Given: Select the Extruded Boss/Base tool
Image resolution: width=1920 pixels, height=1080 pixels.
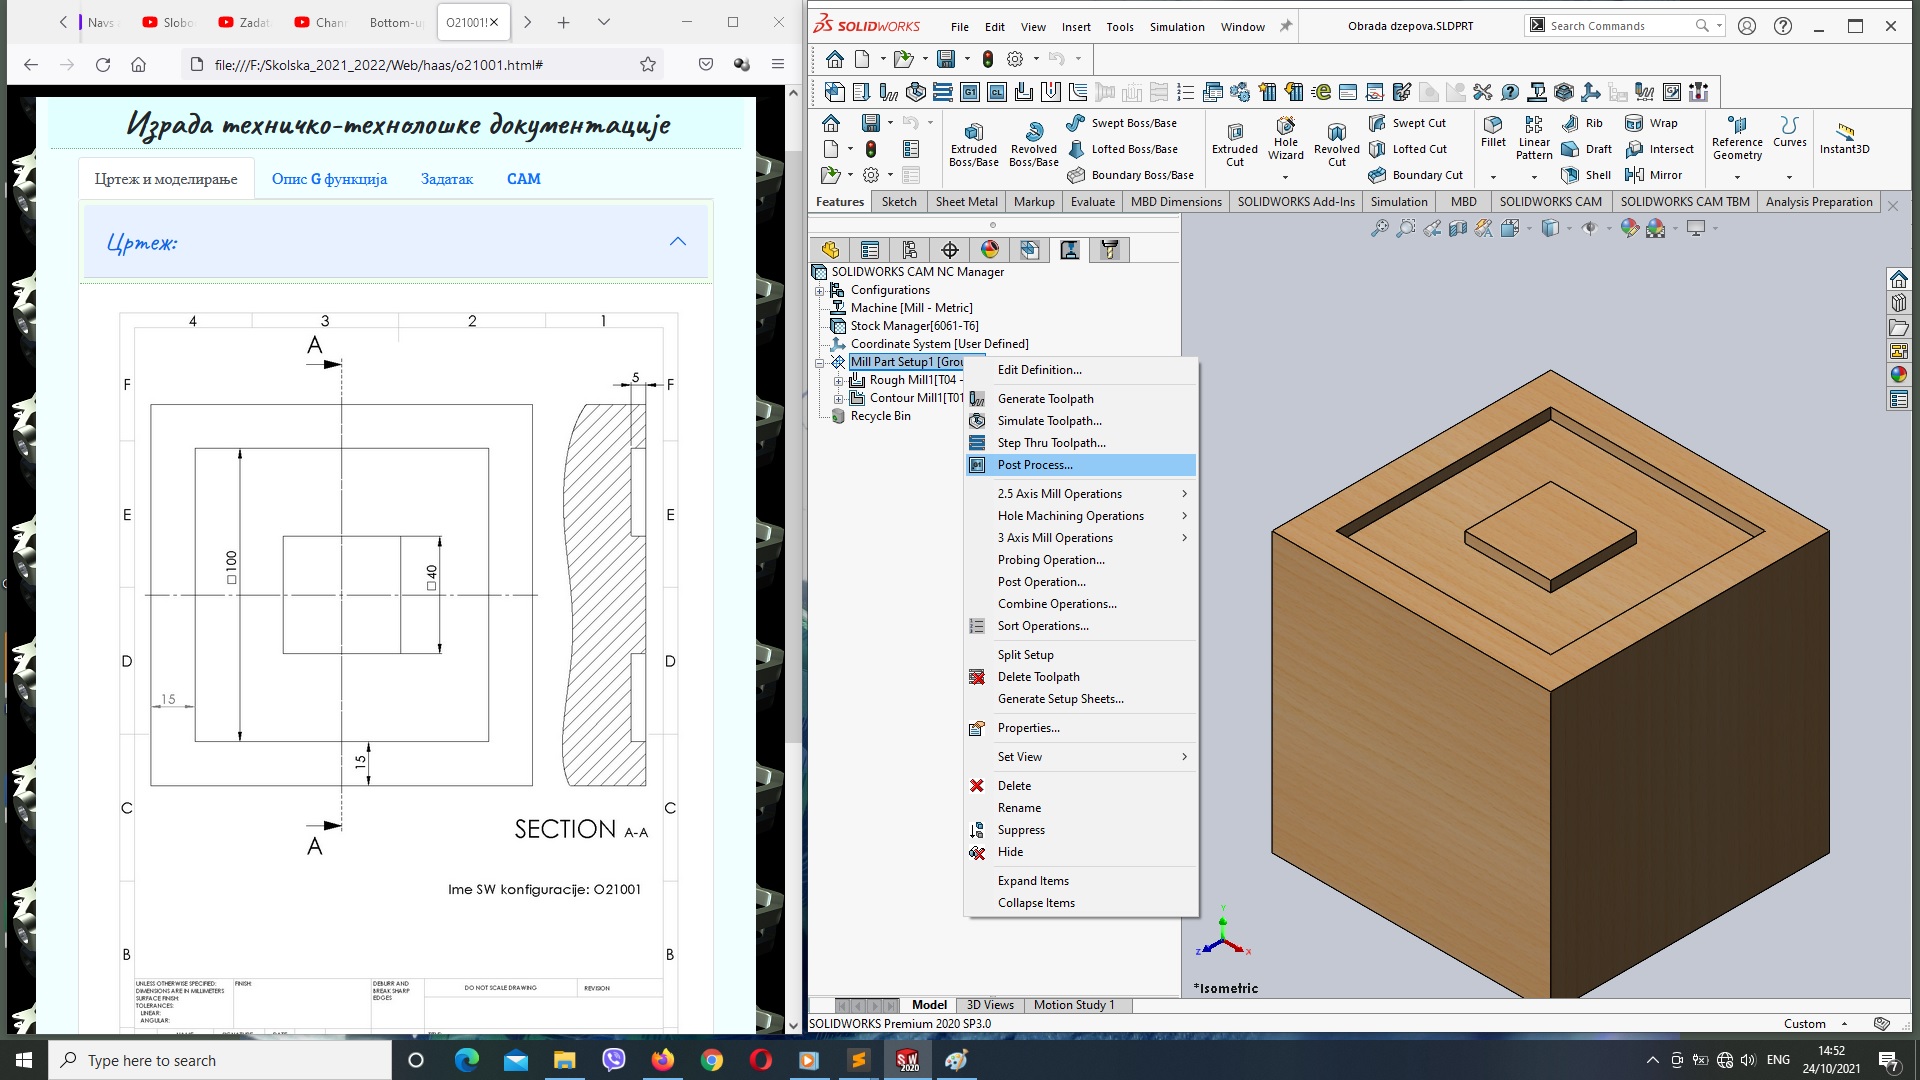Looking at the screenshot, I should point(973,143).
